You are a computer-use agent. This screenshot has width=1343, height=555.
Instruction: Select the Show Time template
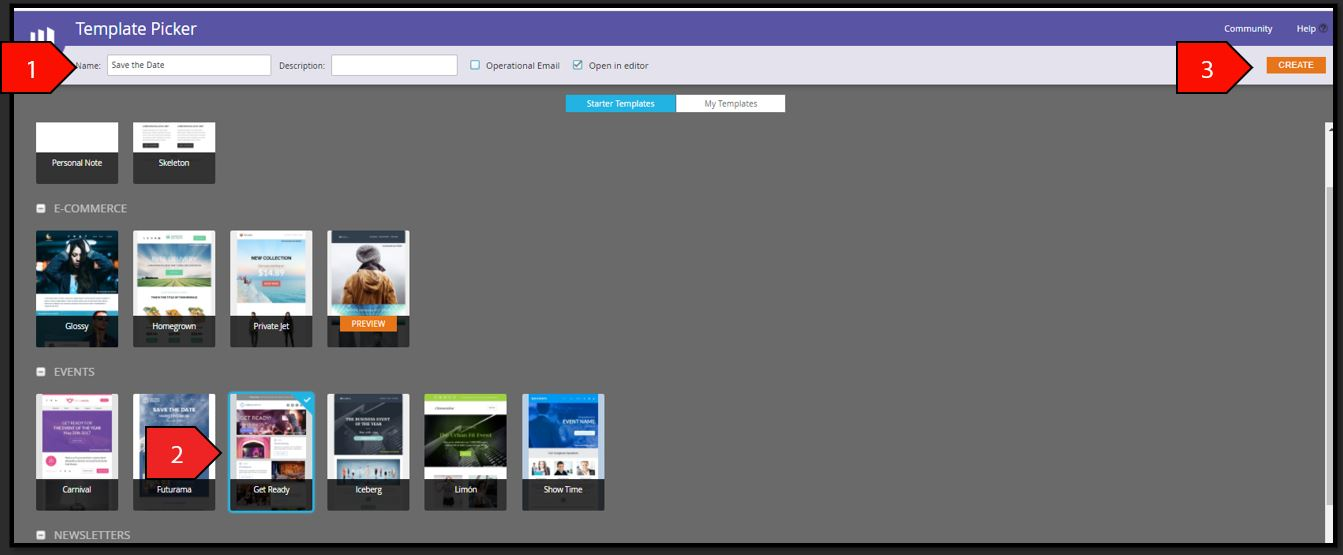pyautogui.click(x=563, y=452)
